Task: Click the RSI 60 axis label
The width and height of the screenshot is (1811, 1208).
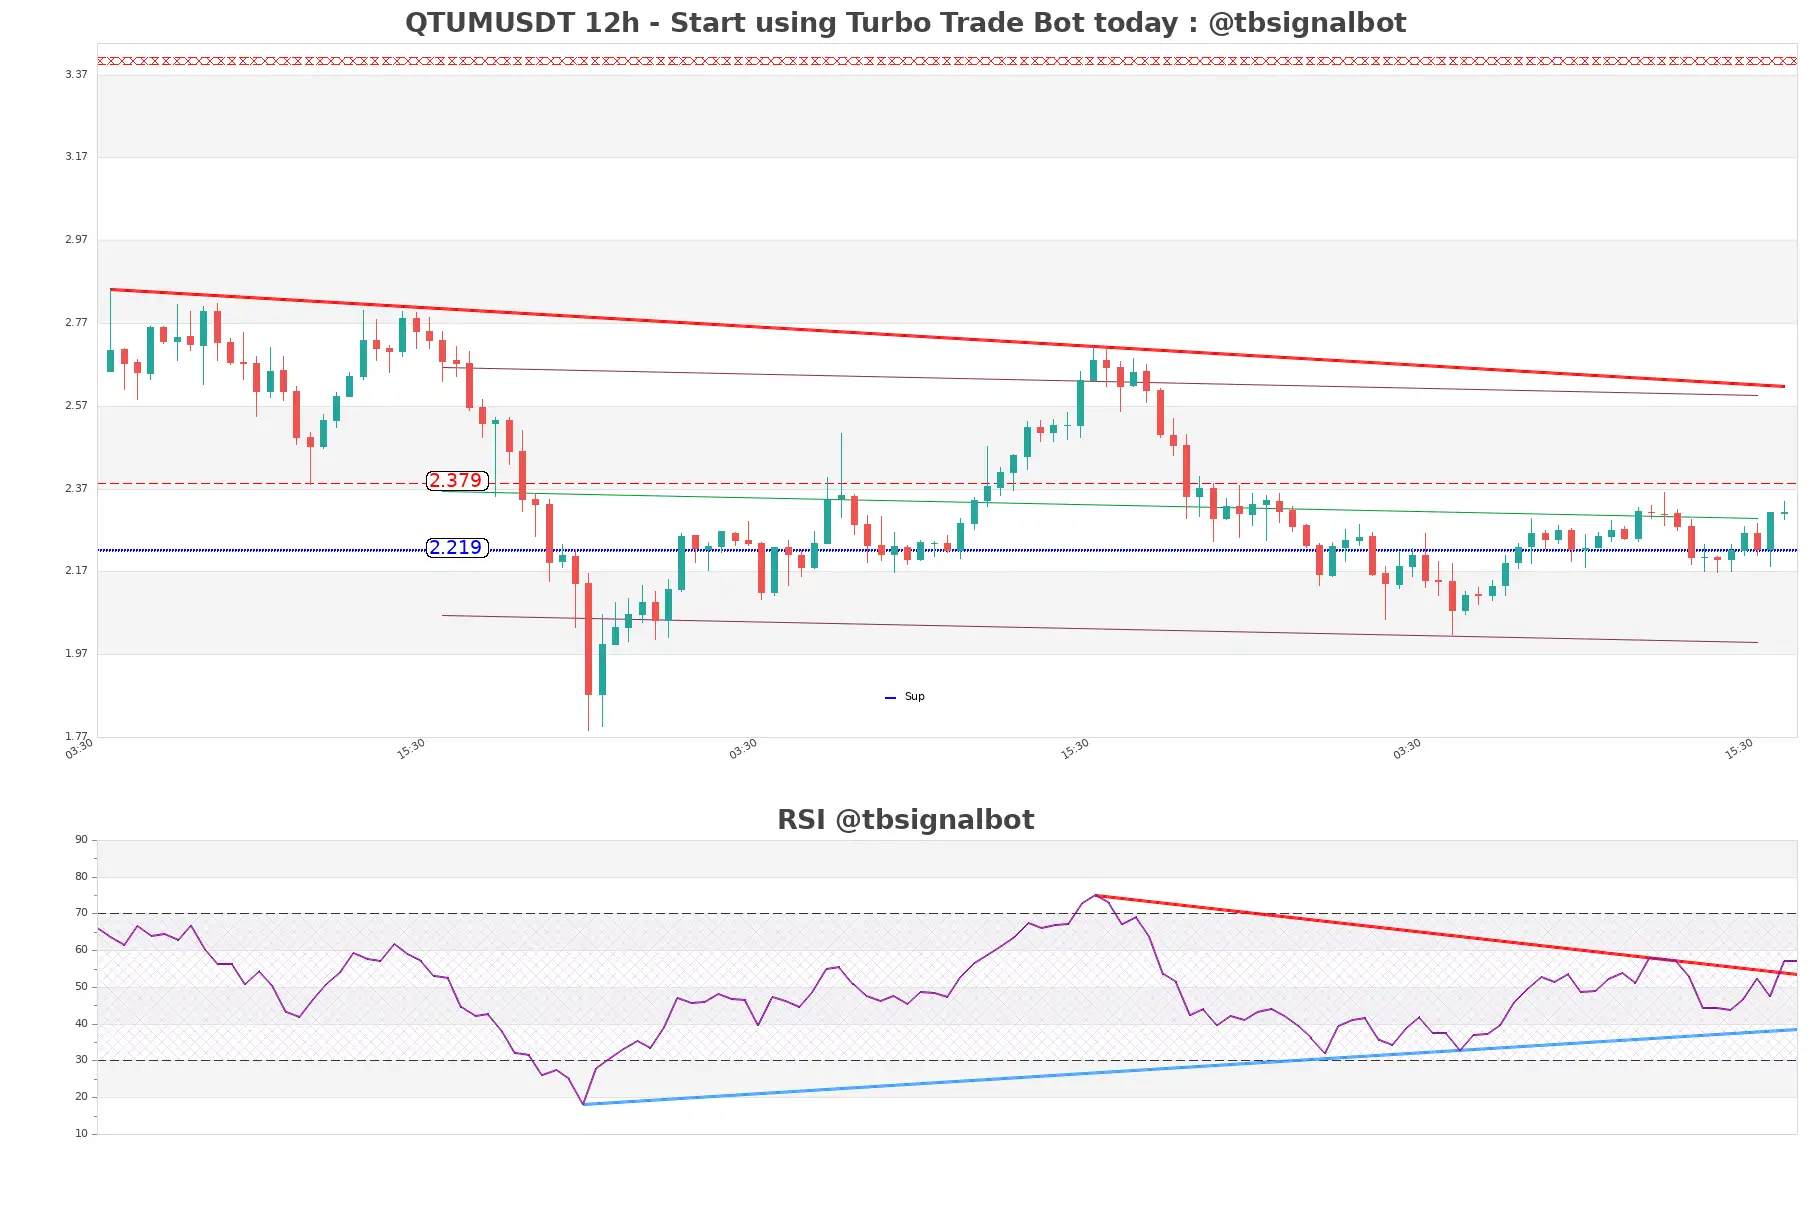Action: click(x=81, y=950)
